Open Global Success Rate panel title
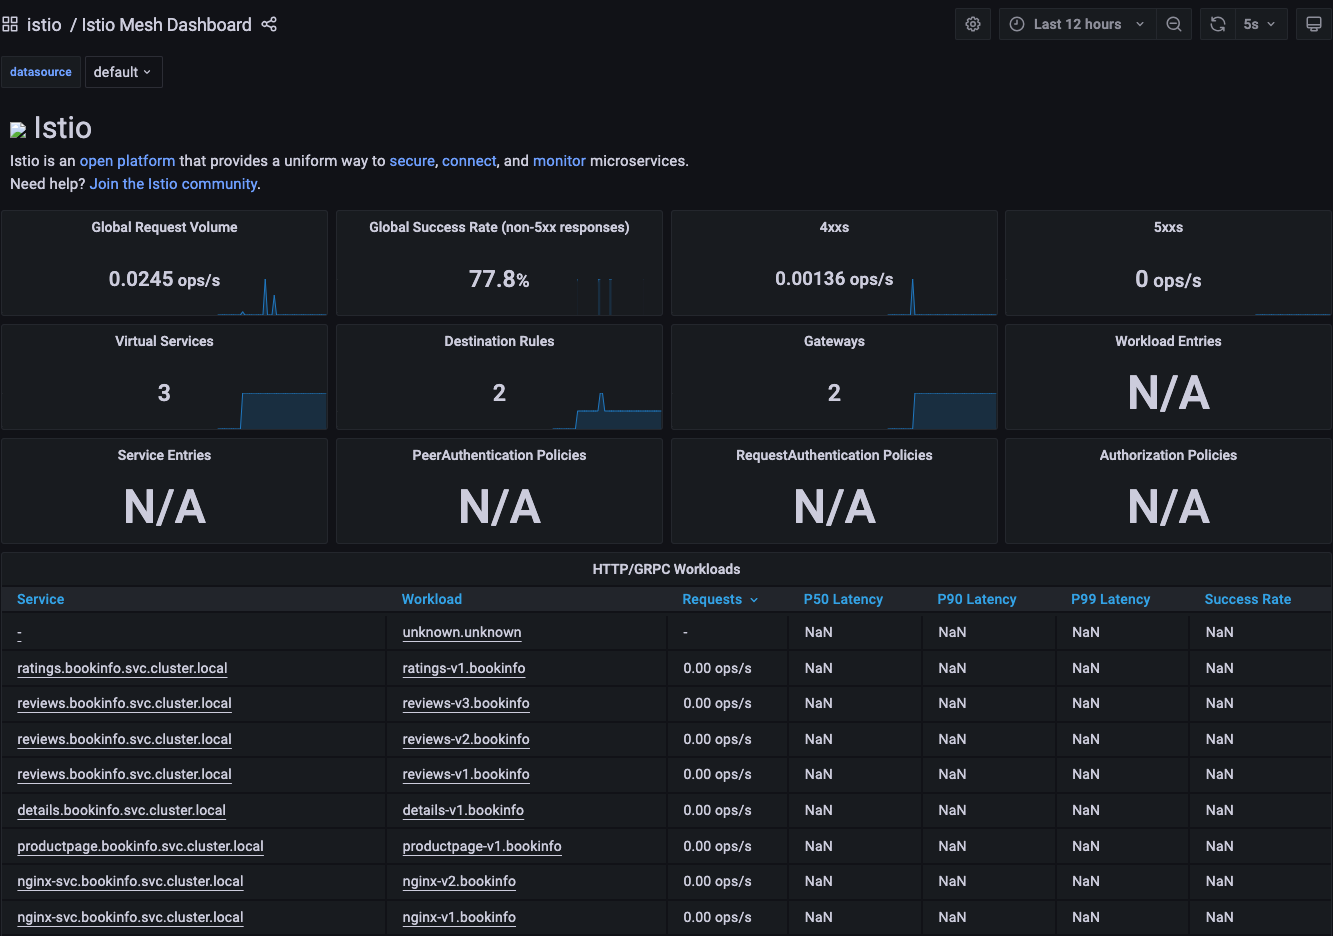The width and height of the screenshot is (1333, 936). coord(499,227)
